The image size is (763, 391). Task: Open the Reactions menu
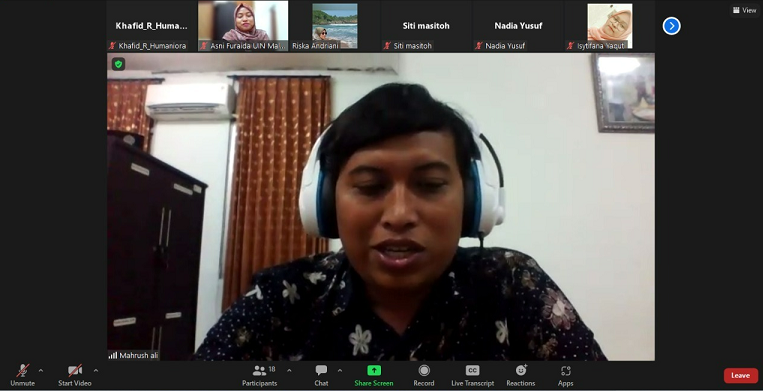(521, 375)
